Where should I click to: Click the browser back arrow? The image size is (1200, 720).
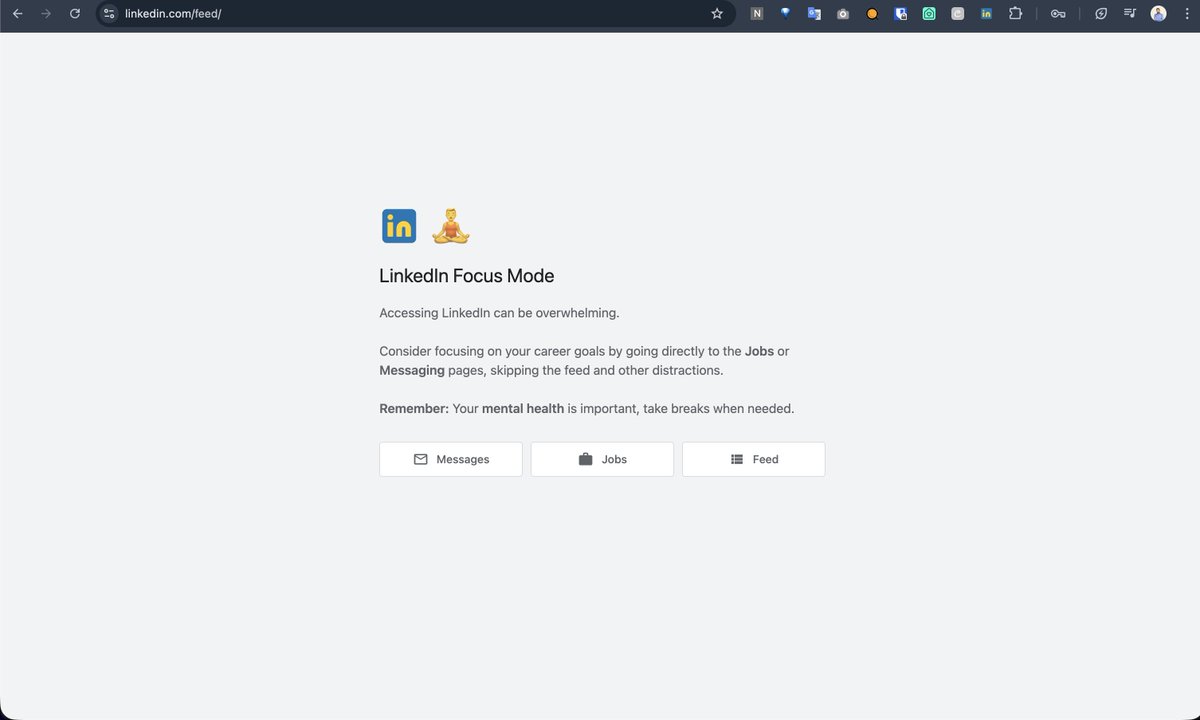pyautogui.click(x=17, y=14)
